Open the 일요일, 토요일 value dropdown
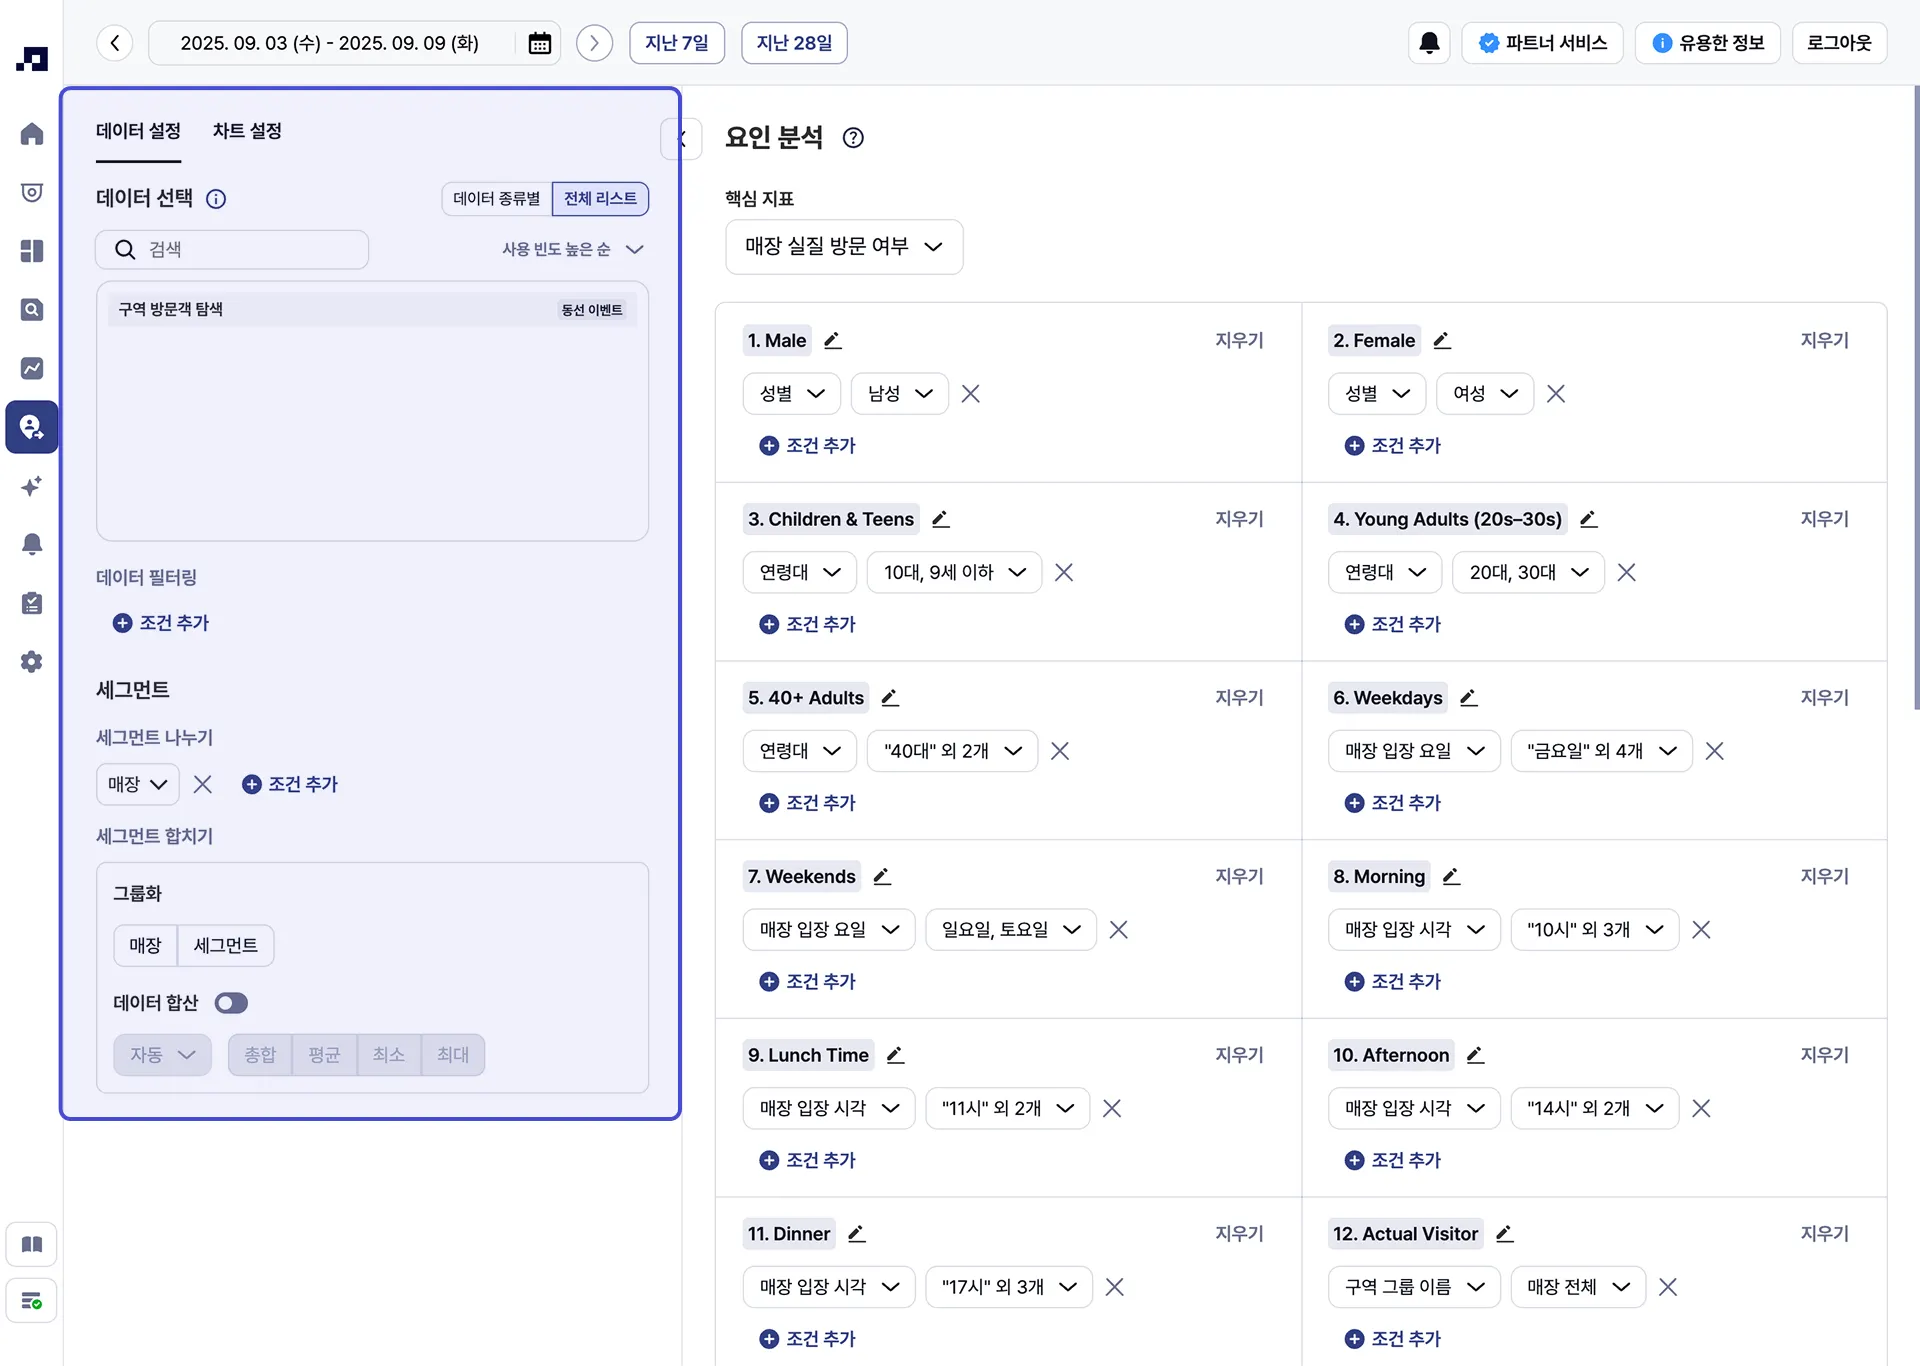This screenshot has height=1366, width=1920. [x=1010, y=930]
